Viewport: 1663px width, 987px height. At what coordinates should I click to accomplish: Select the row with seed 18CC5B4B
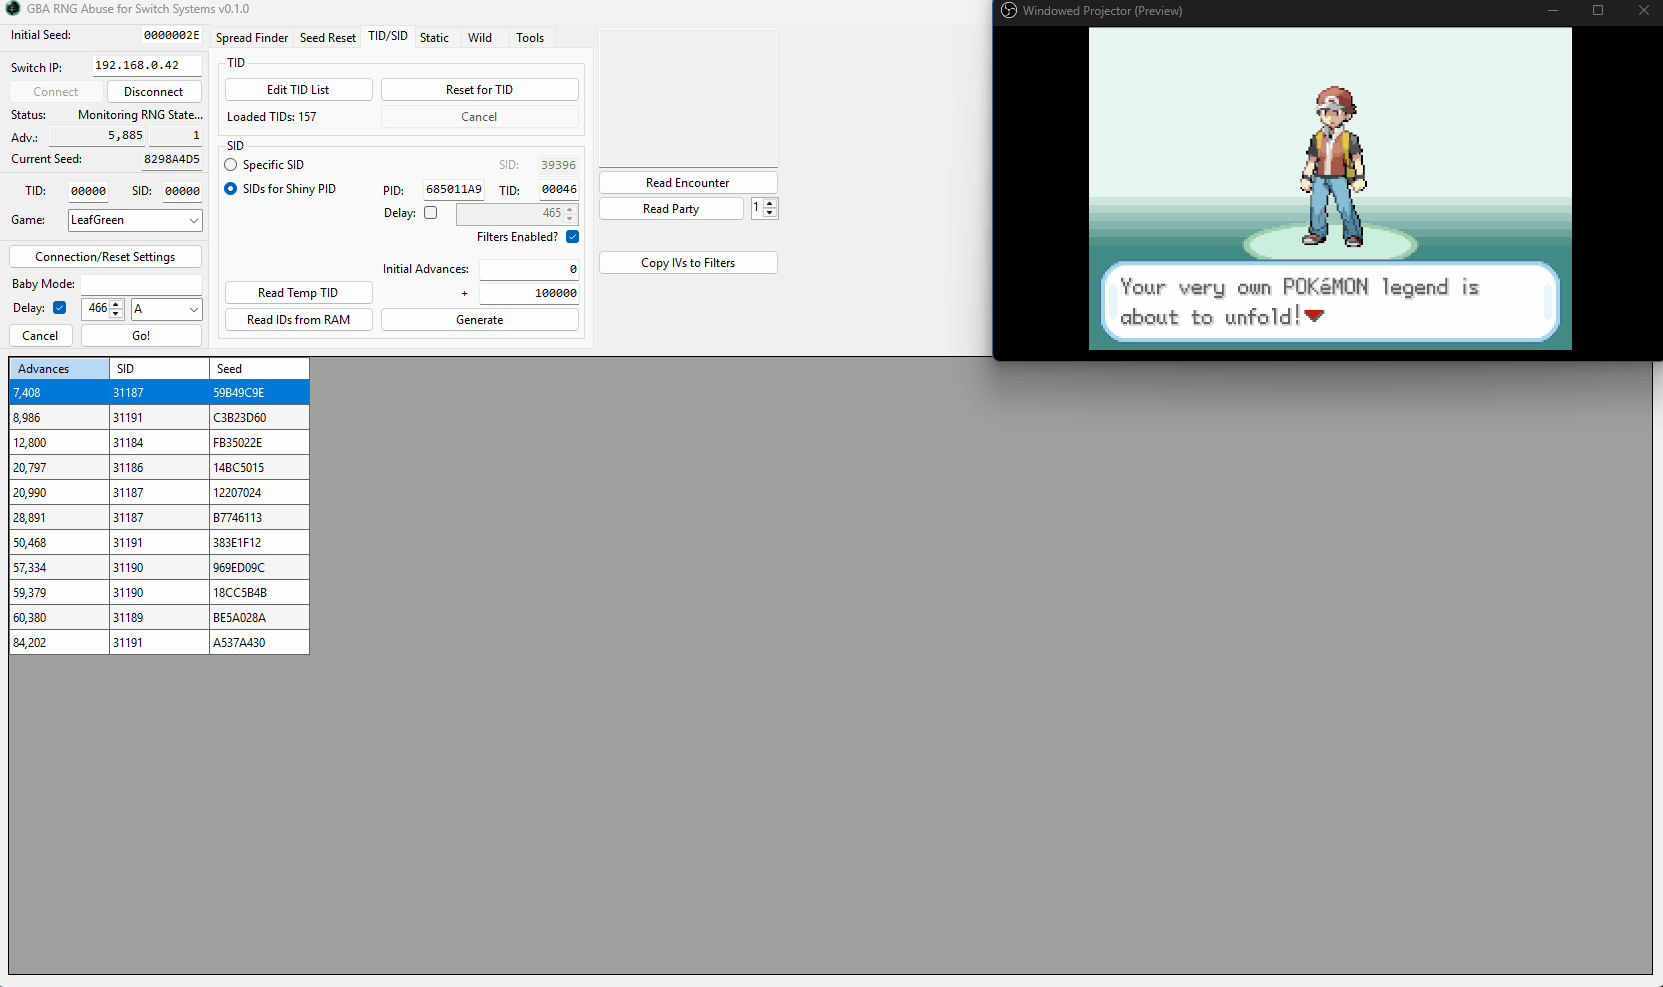click(159, 593)
